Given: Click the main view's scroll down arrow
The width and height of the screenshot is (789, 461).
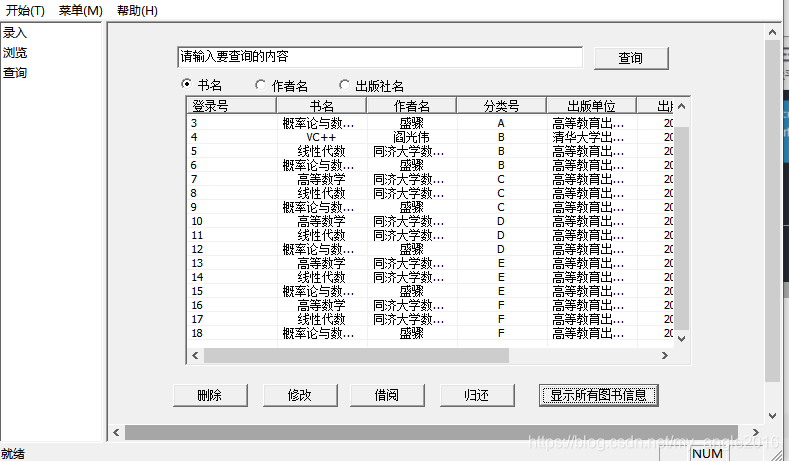Looking at the screenshot, I should 772,416.
